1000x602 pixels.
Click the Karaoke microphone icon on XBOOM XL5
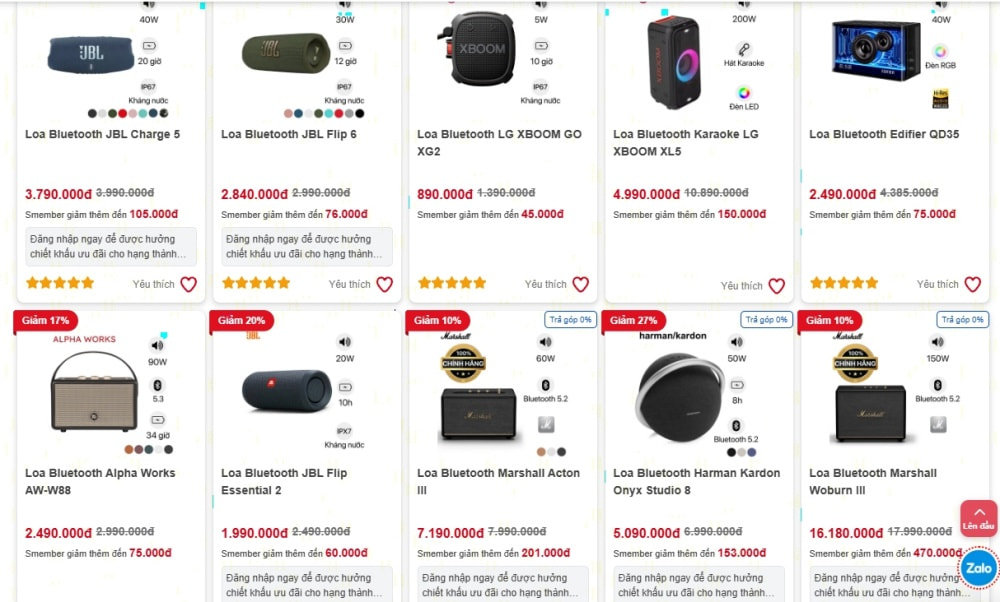click(x=744, y=49)
